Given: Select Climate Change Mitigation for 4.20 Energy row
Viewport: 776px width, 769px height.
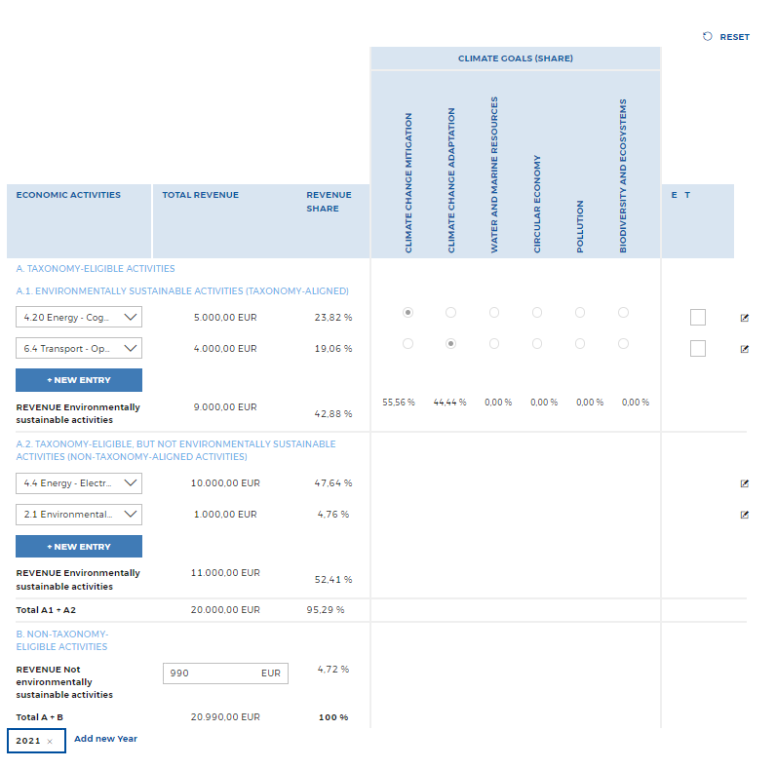Looking at the screenshot, I should (x=408, y=312).
